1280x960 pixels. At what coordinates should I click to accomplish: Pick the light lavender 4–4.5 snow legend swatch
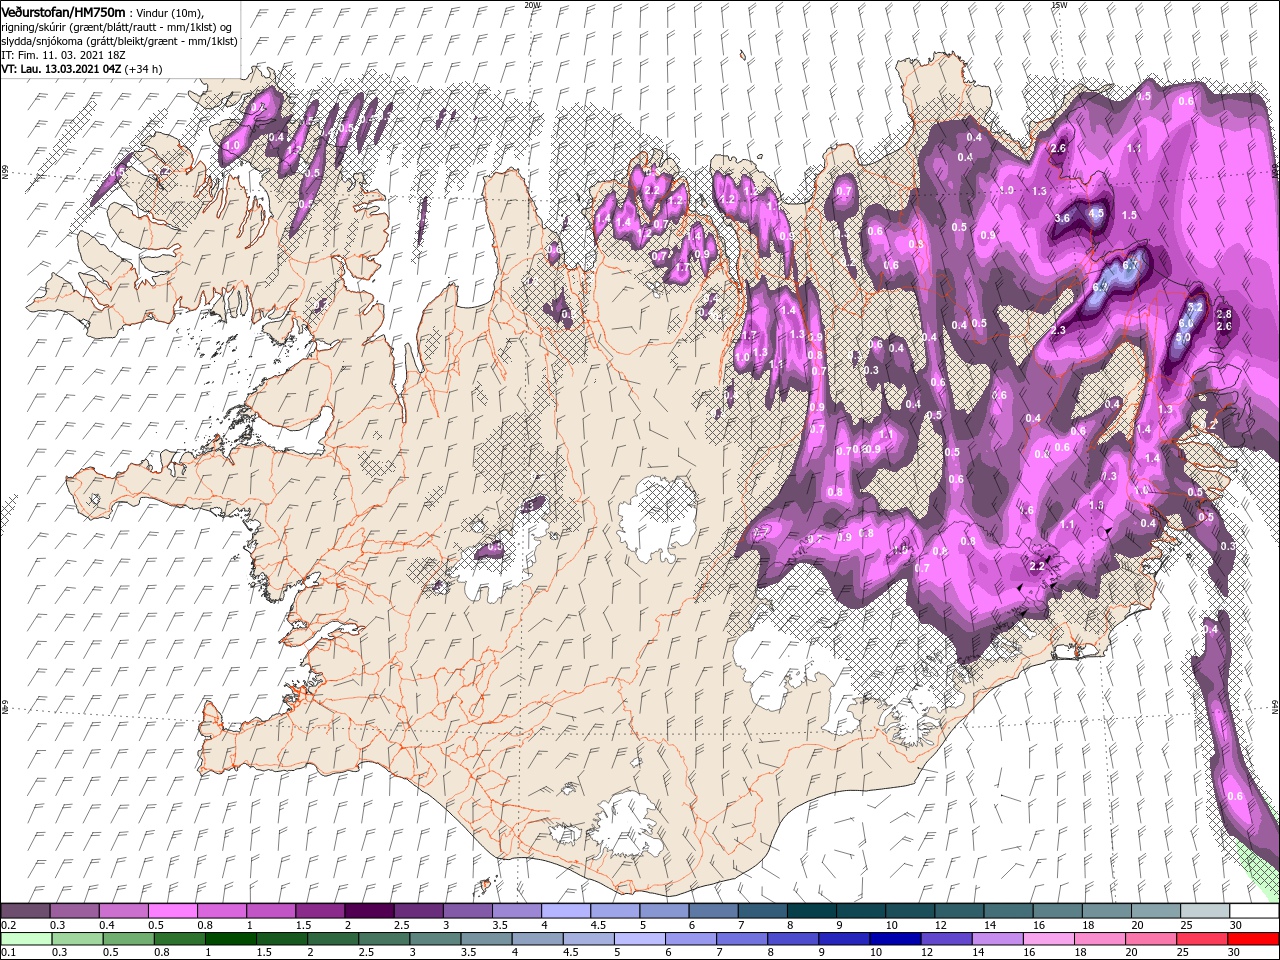566,911
